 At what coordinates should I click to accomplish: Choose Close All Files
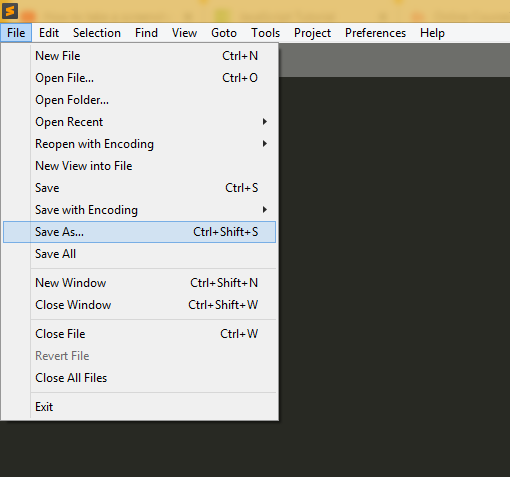pyautogui.click(x=139, y=378)
